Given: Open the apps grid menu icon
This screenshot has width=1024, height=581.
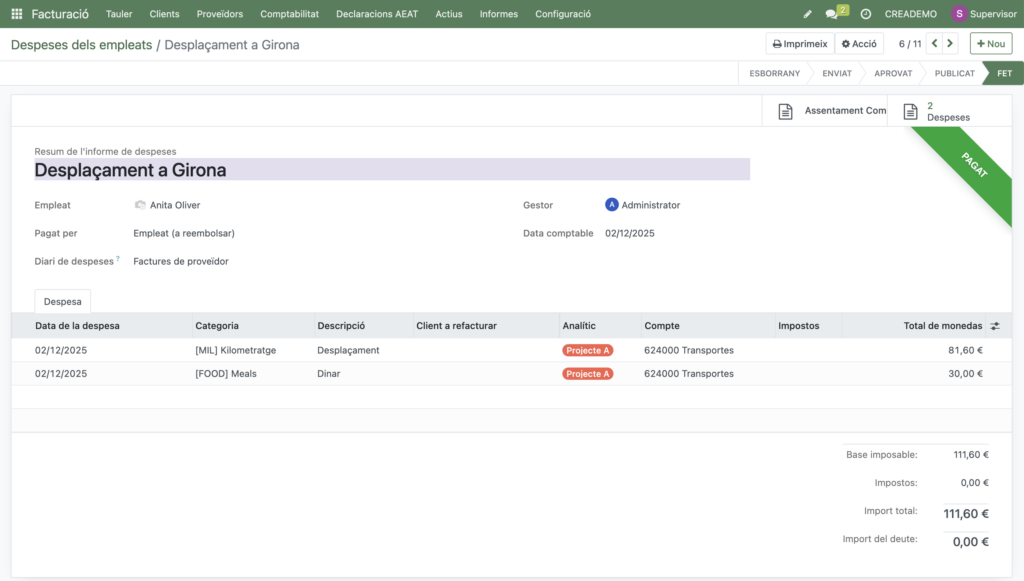Looking at the screenshot, I should click(x=16, y=14).
